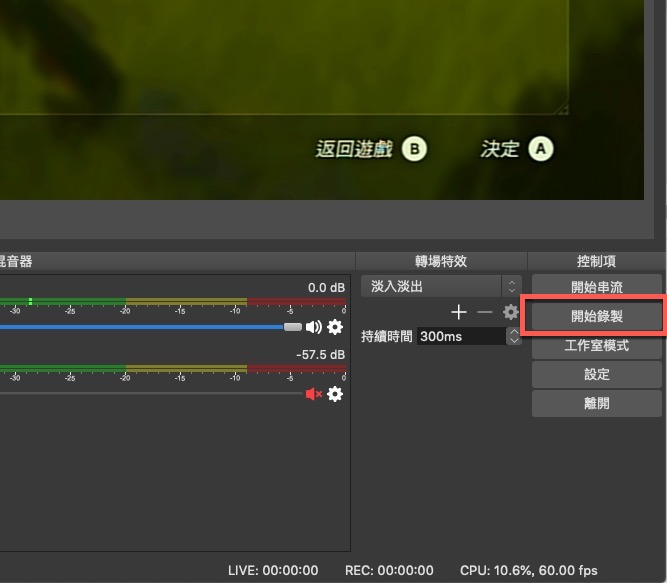This screenshot has height=583, width=667.
Task: Open transition properties gear icon
Action: (510, 312)
